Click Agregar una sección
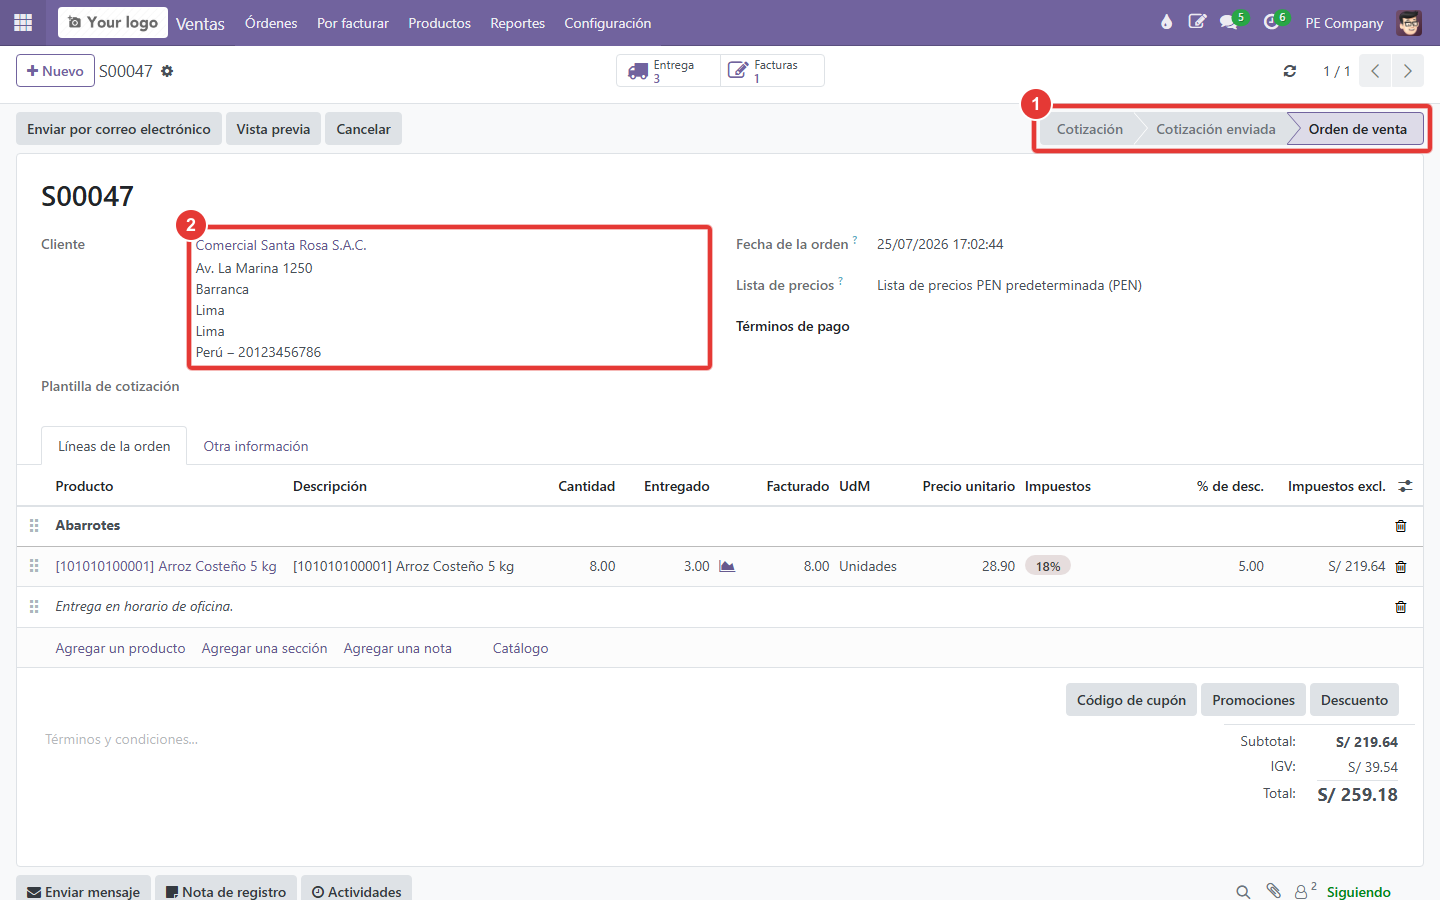 [264, 648]
